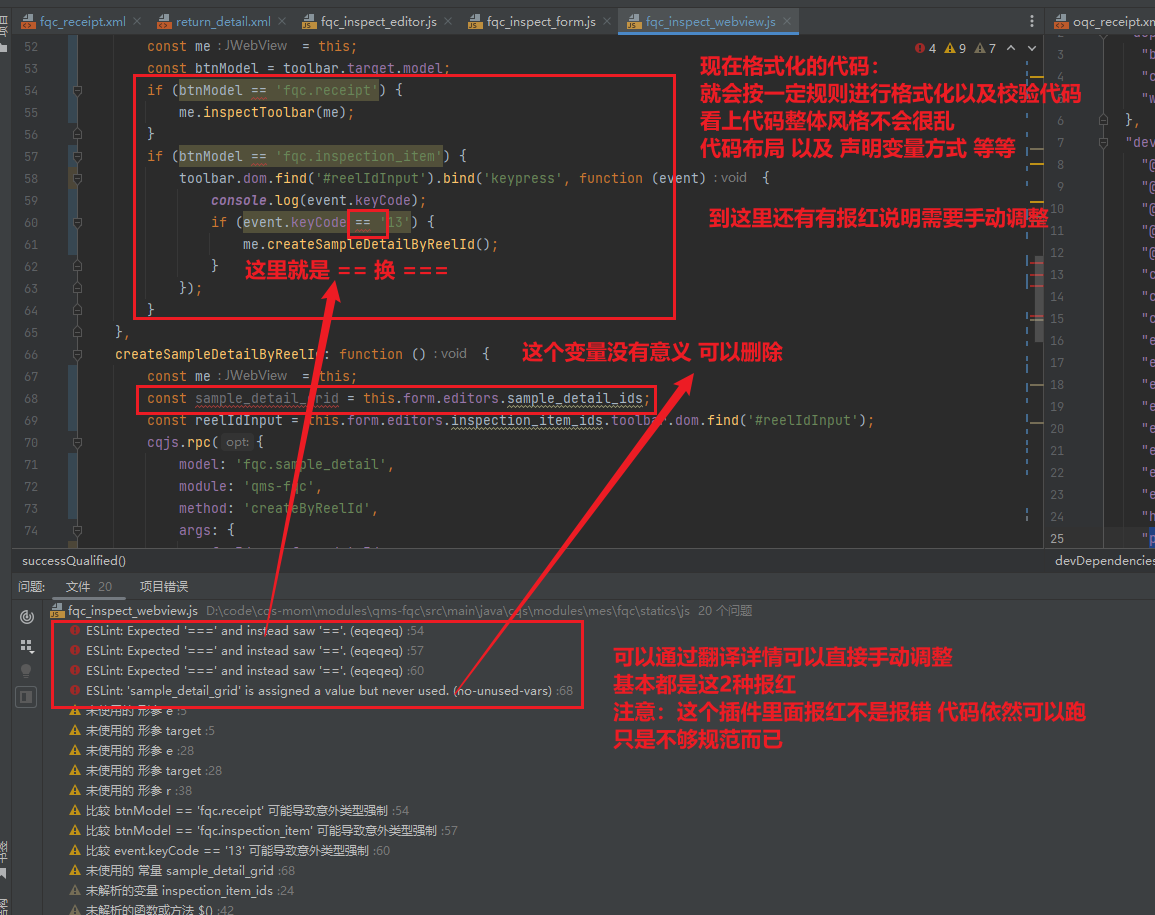Click the inspection widget error count

[926, 49]
